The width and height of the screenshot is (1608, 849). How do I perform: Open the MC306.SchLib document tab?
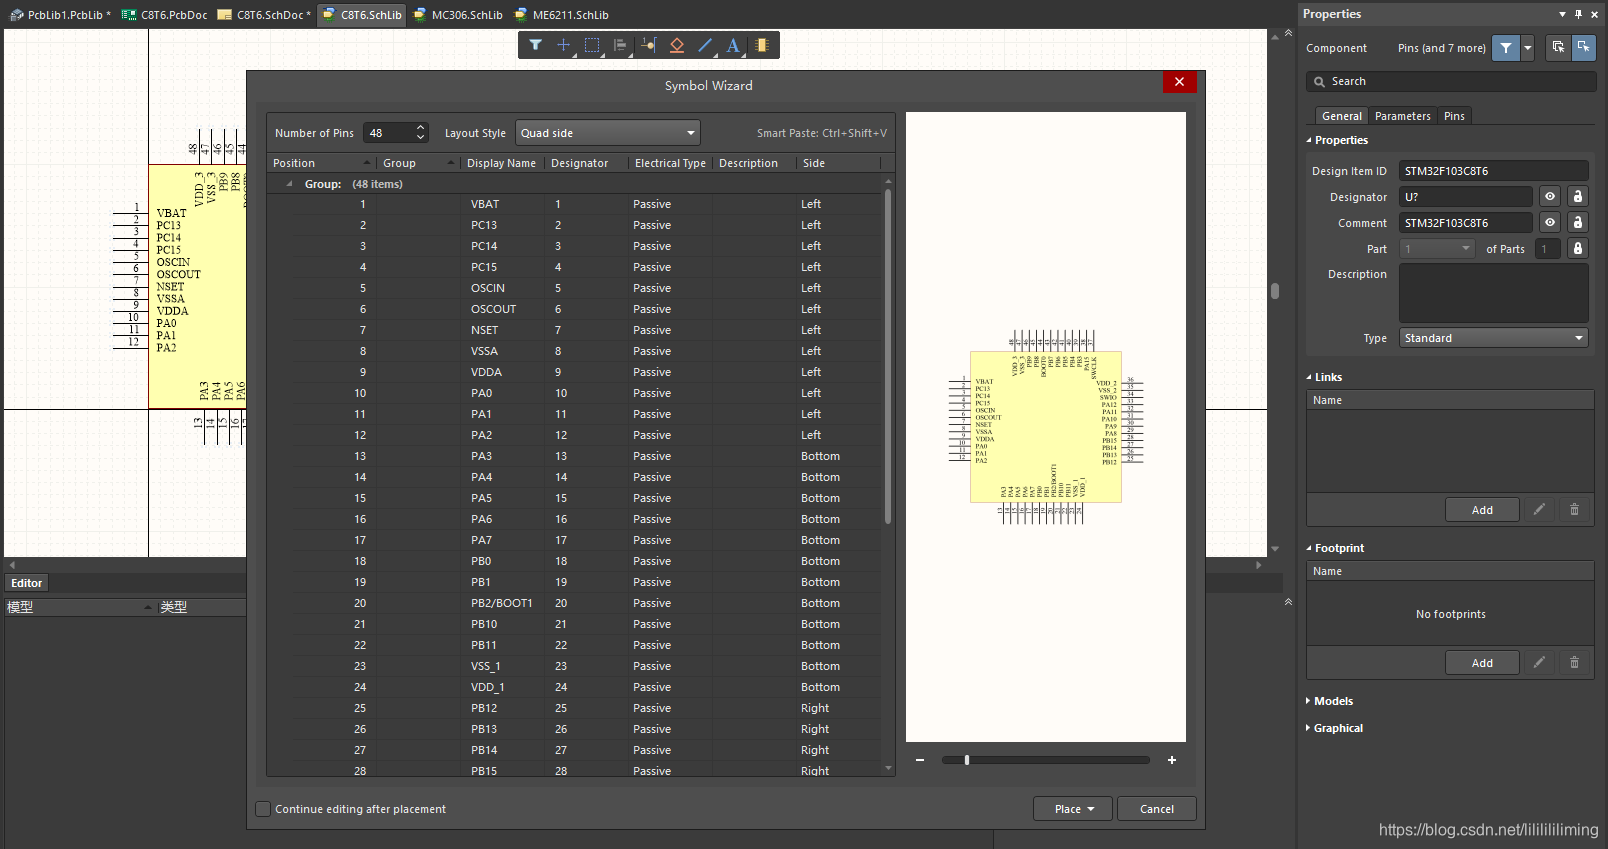pos(459,15)
